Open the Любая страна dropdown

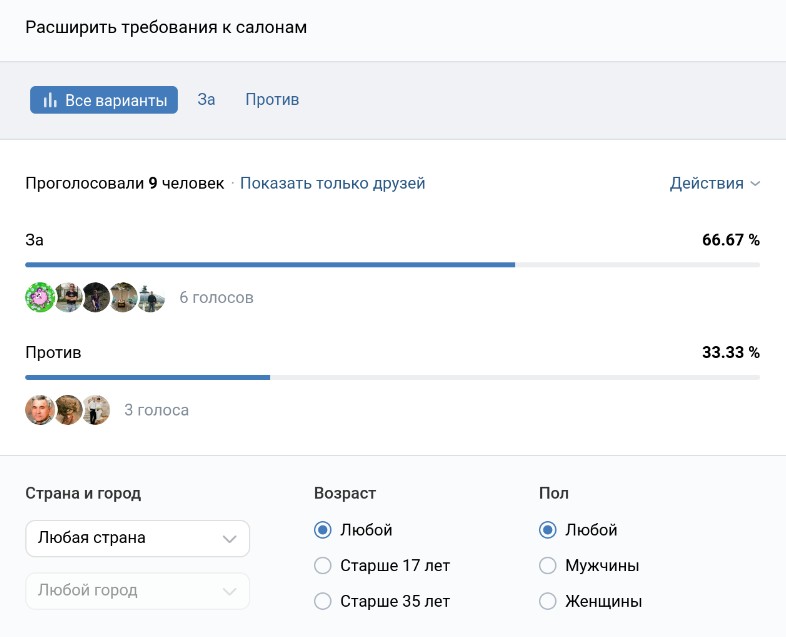tap(137, 538)
